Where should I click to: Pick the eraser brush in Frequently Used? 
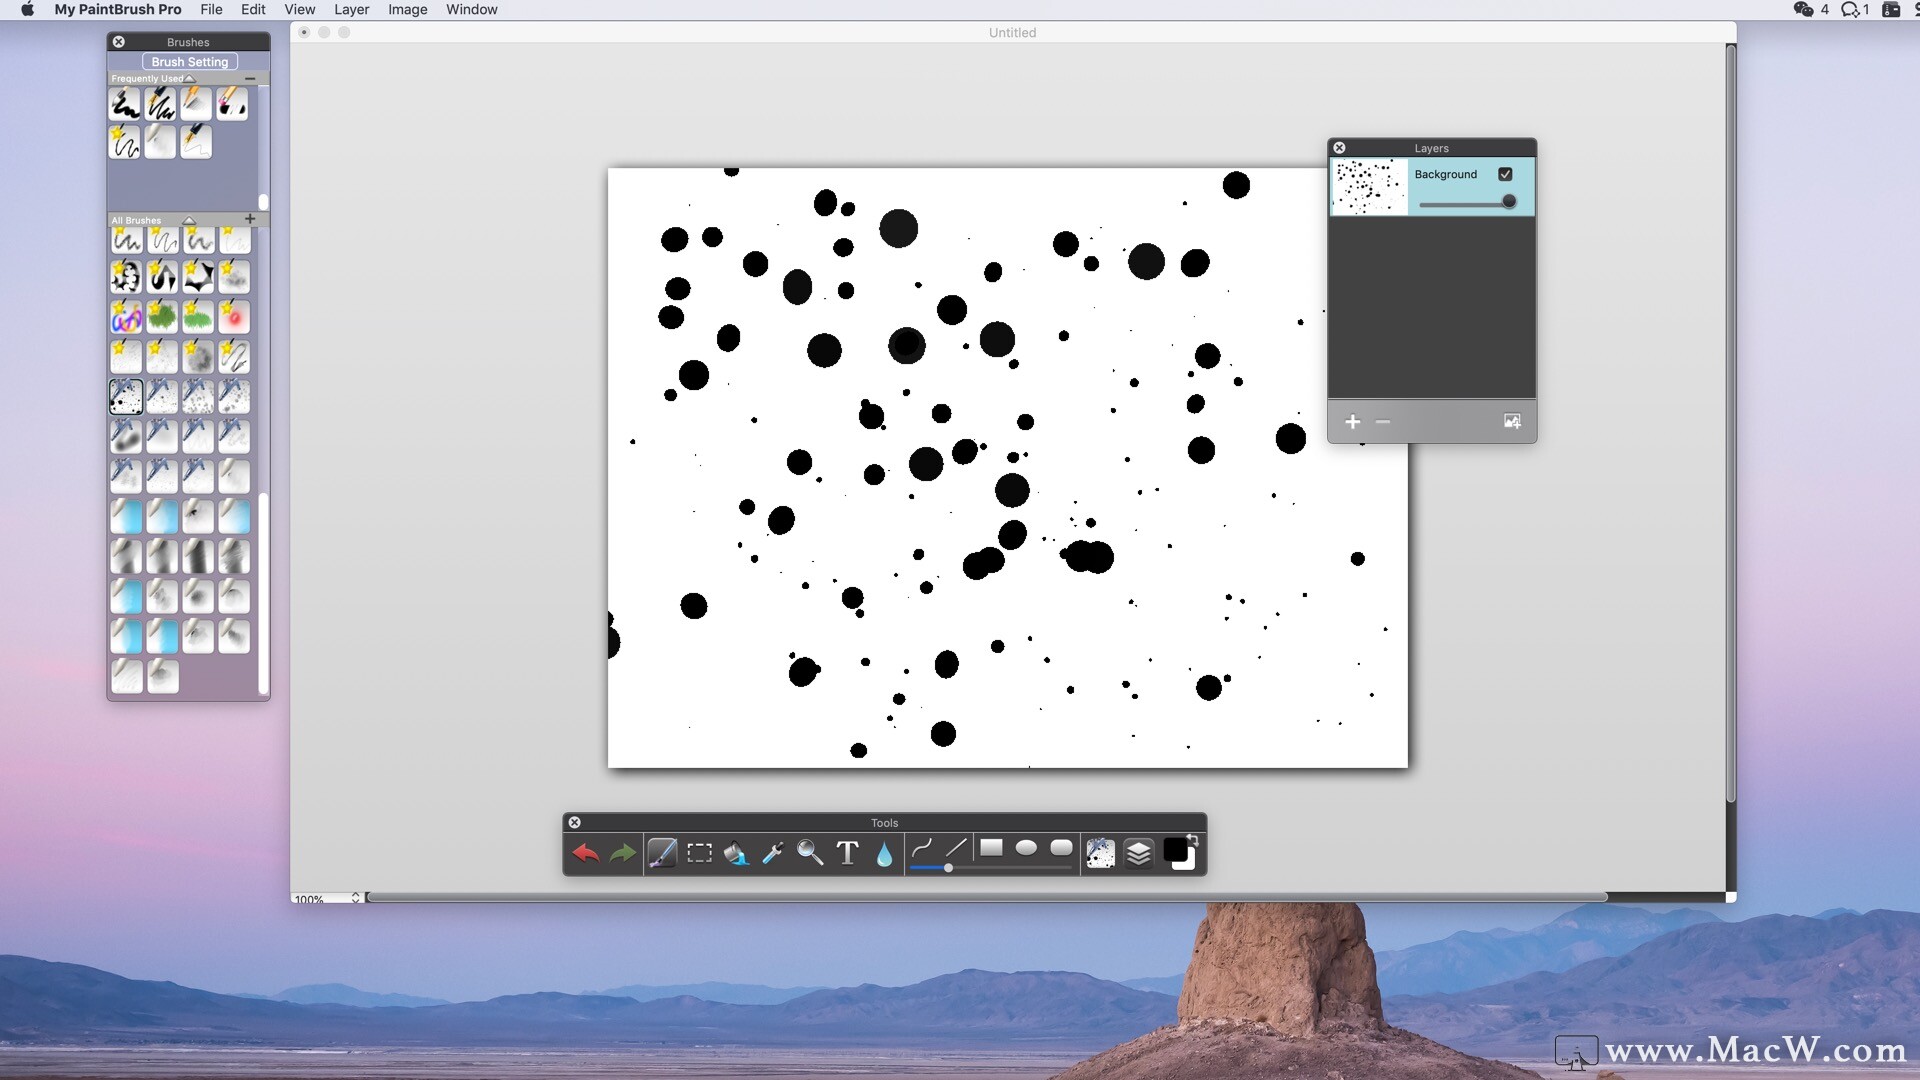[232, 103]
